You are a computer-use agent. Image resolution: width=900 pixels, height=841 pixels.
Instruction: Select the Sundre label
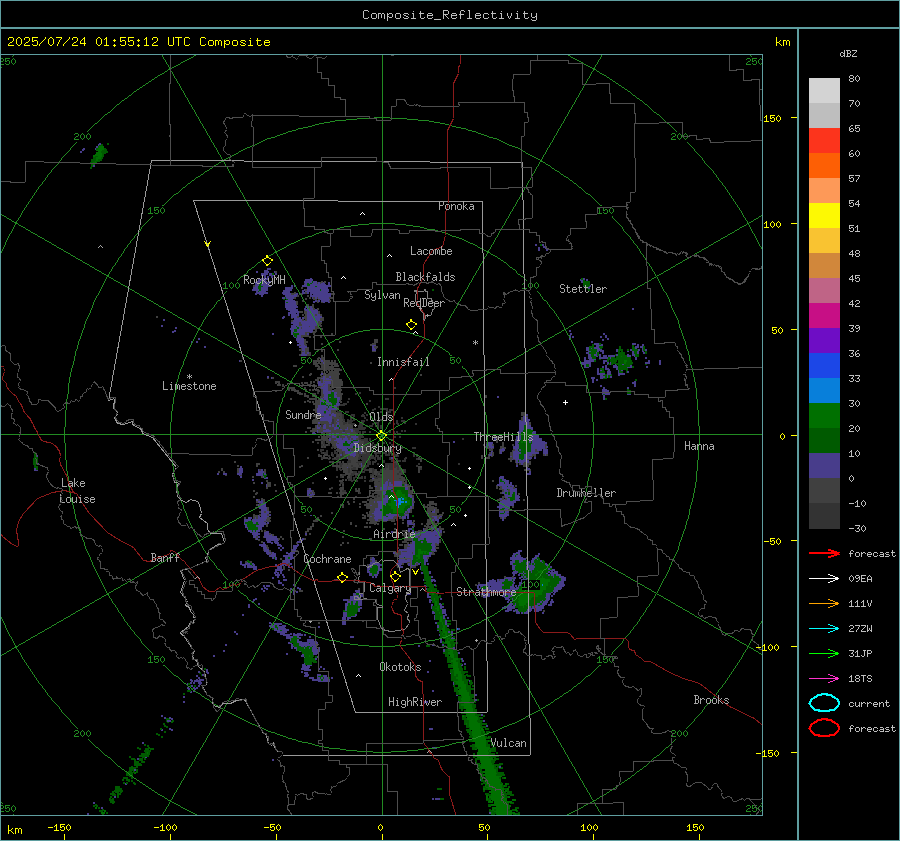click(x=303, y=415)
